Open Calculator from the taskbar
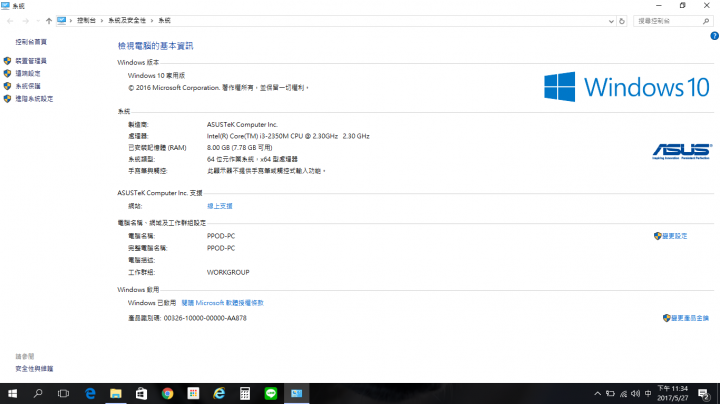Viewport: 720px width, 404px height. coord(245,393)
